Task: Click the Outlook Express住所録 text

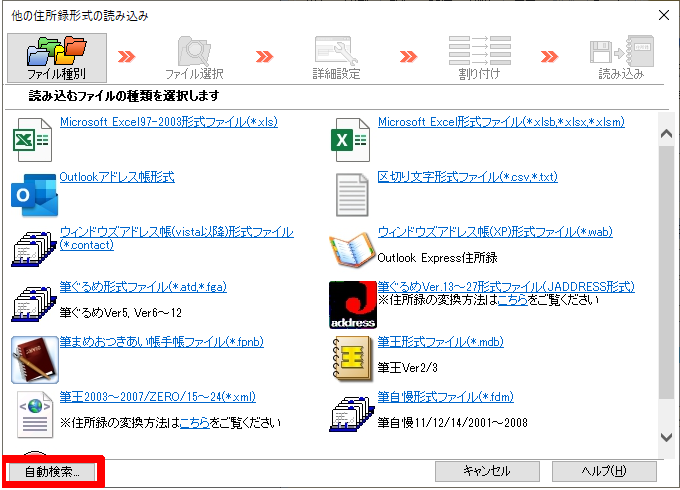Action: (437, 258)
